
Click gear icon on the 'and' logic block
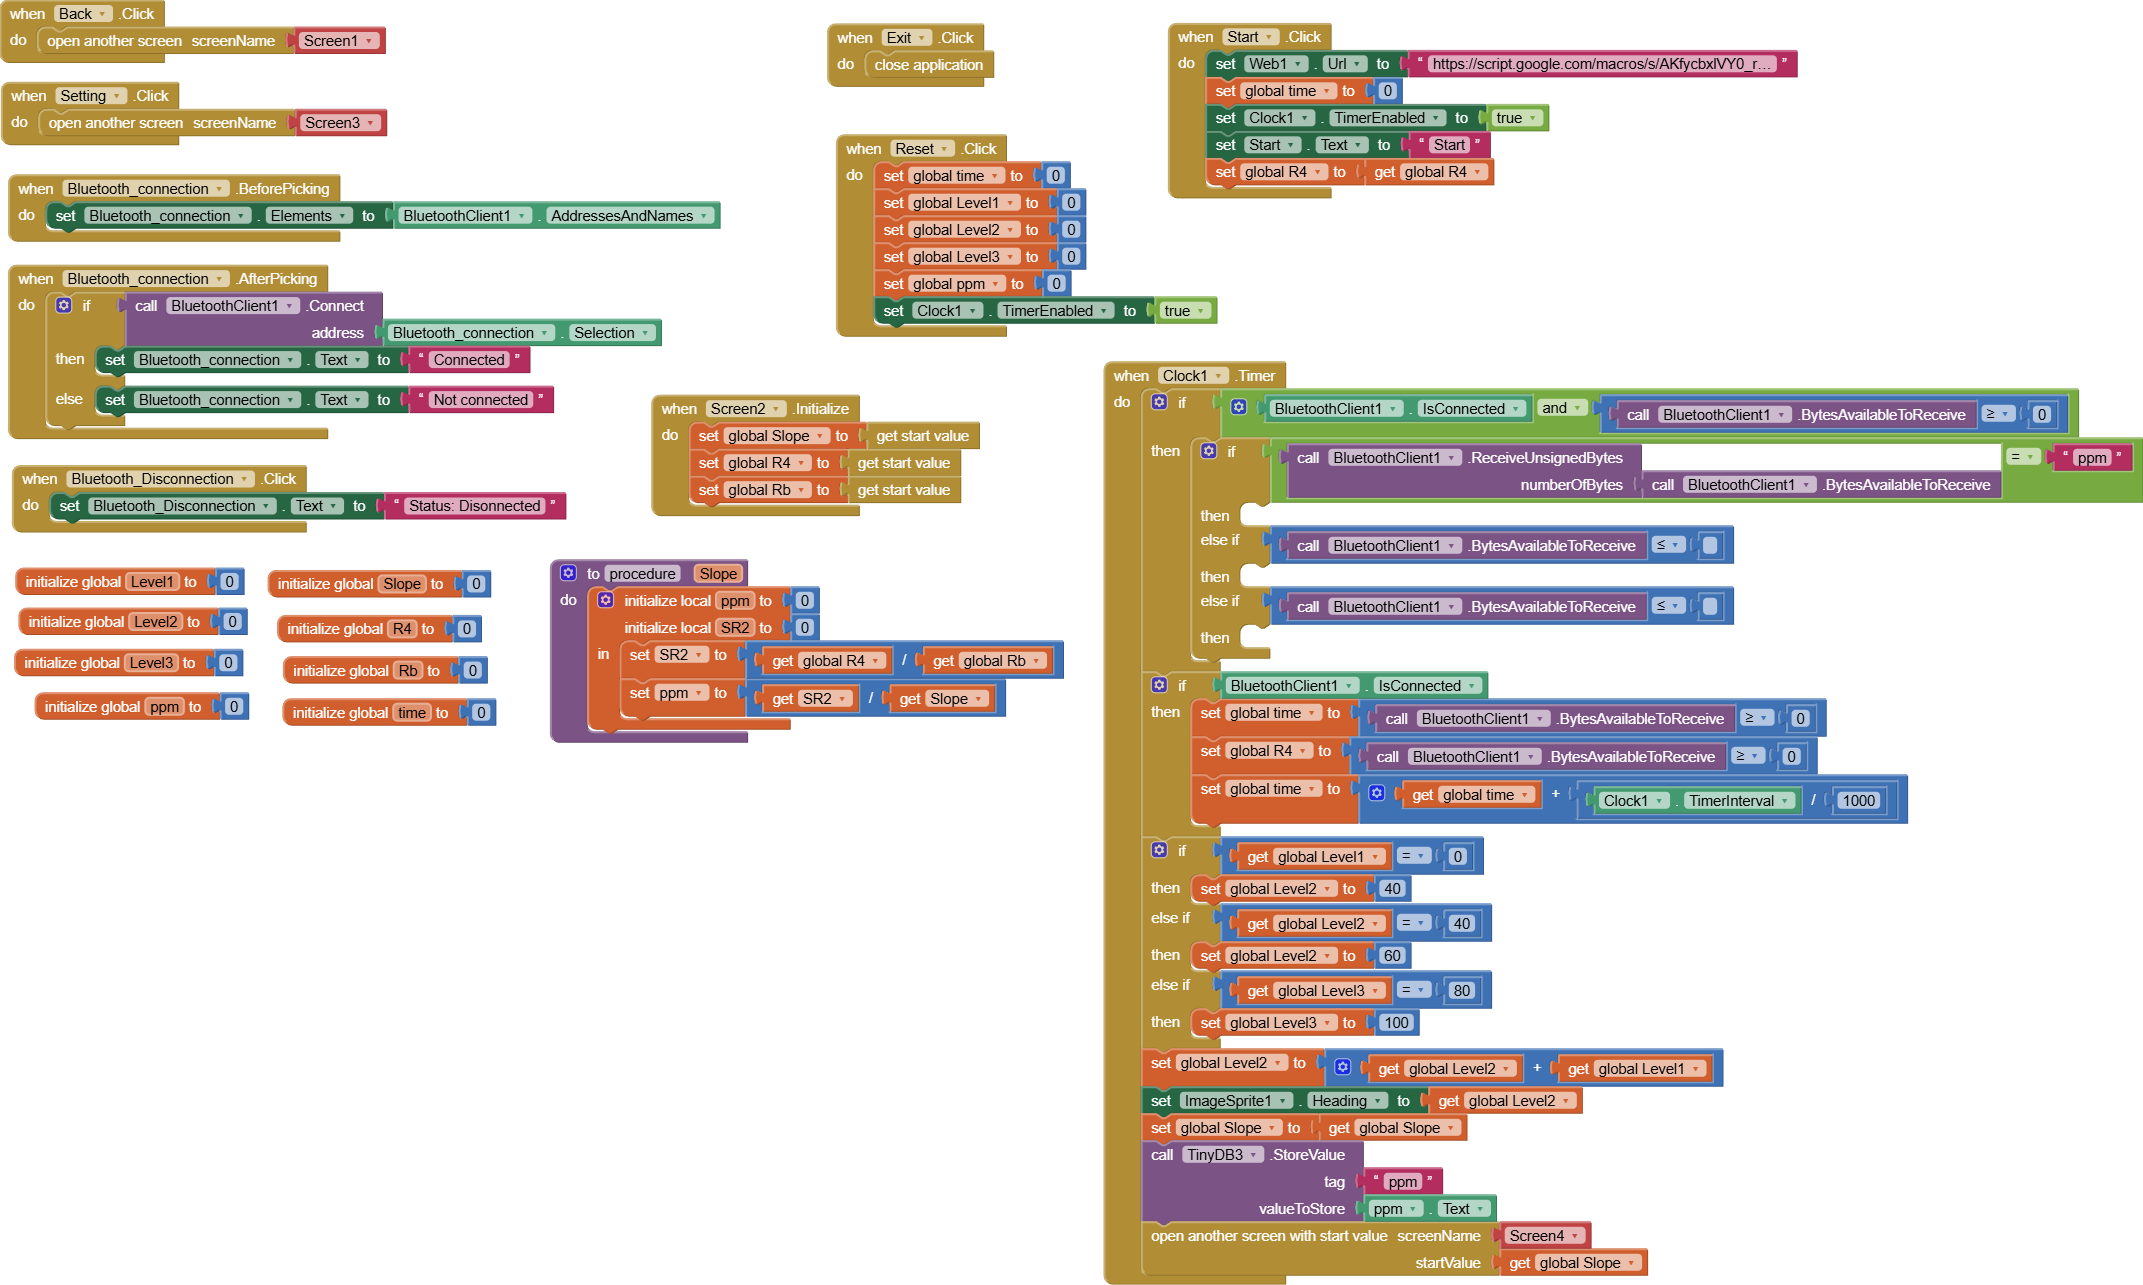click(x=1238, y=408)
